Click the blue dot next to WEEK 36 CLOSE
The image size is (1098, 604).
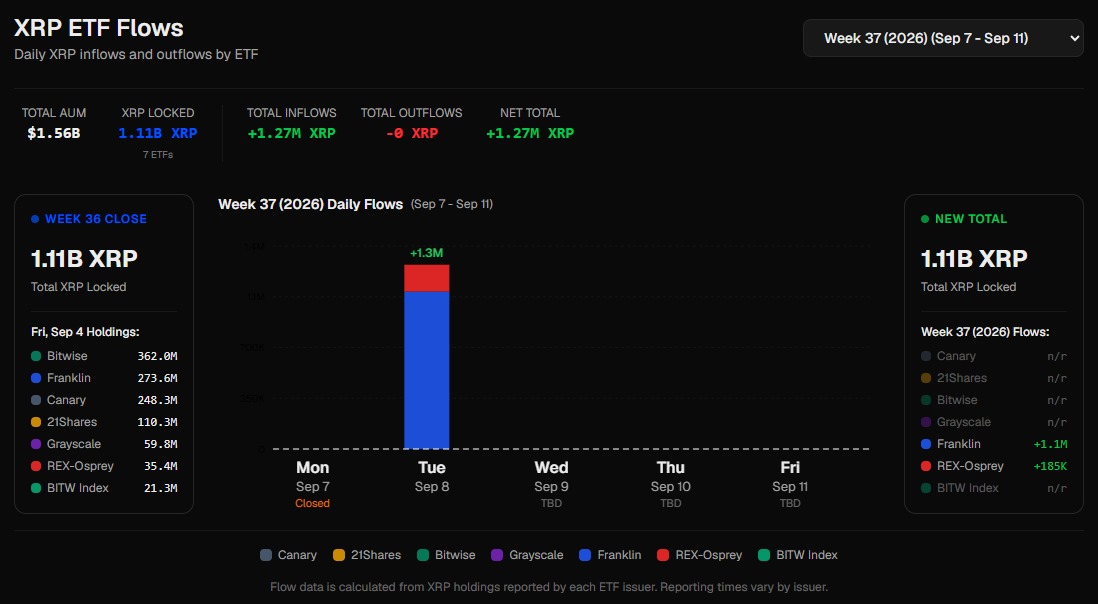click(35, 219)
